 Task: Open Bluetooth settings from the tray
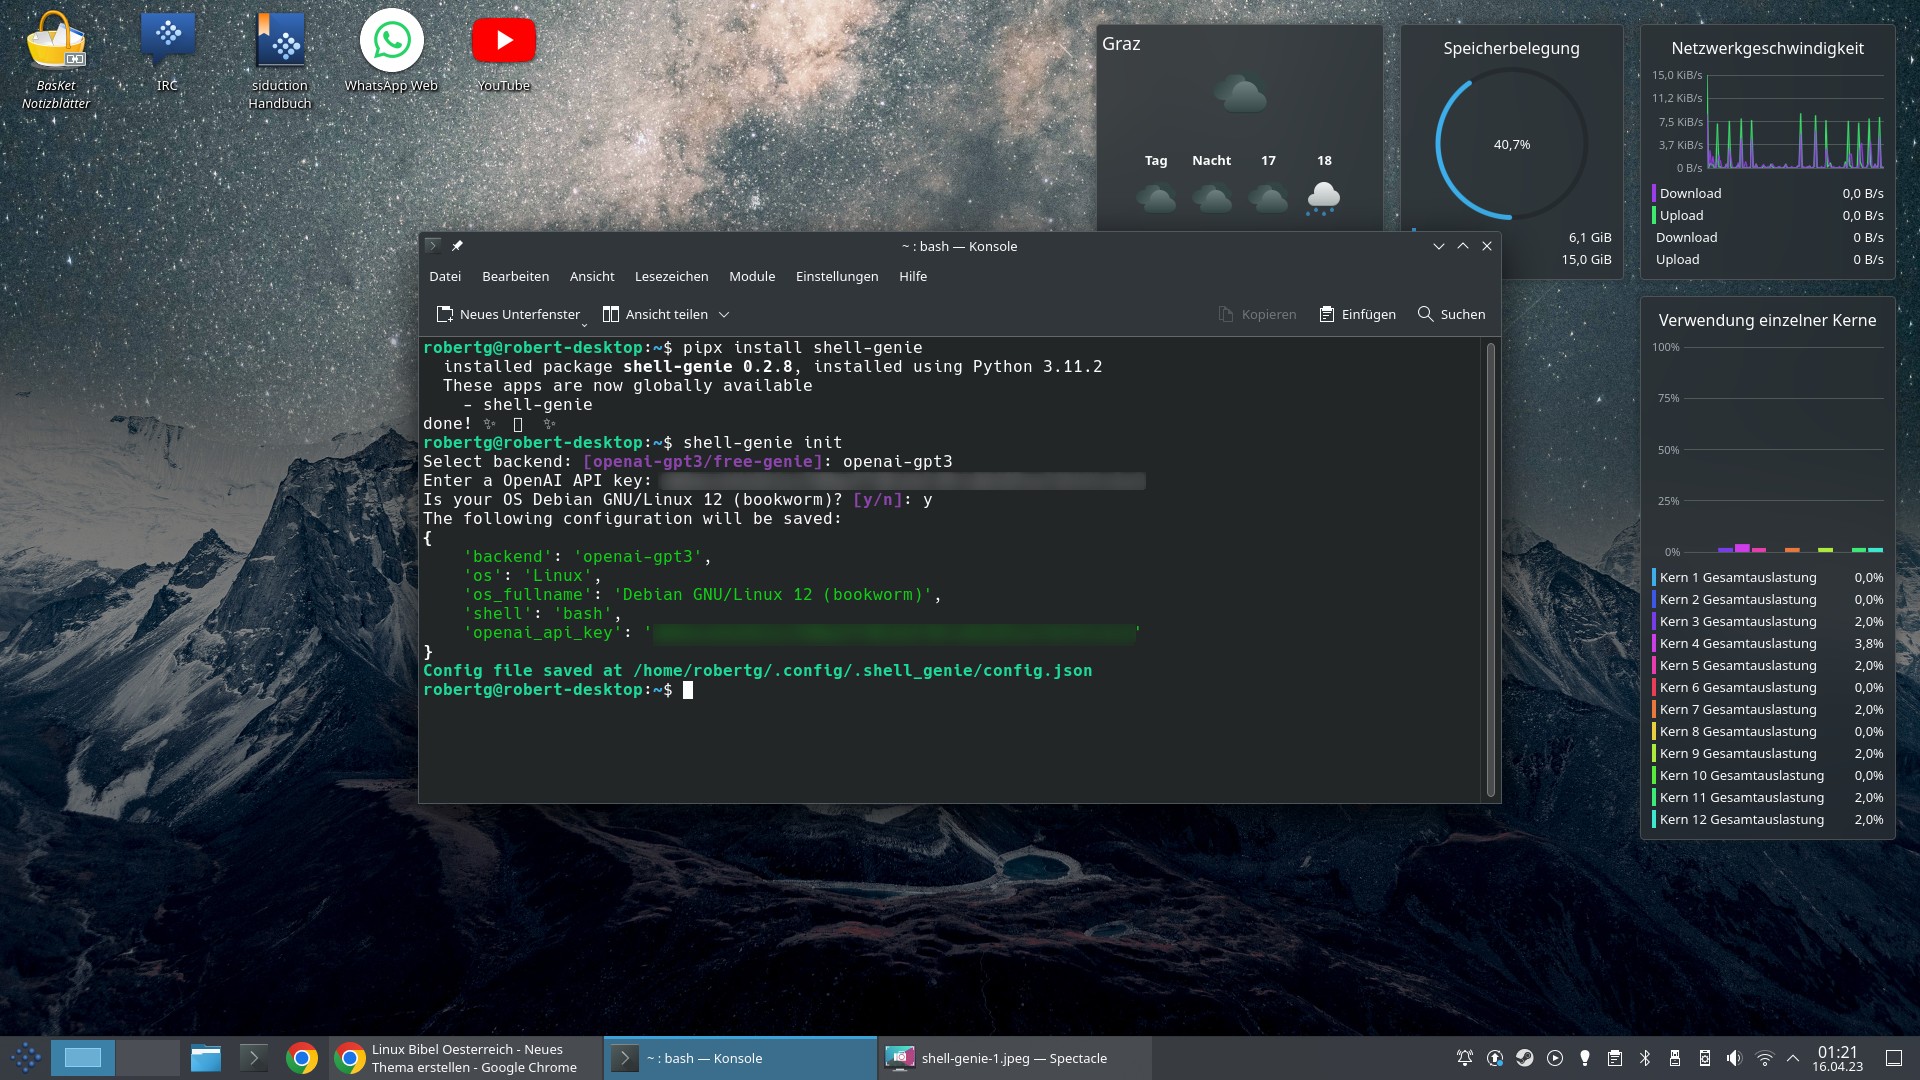pos(1644,1057)
